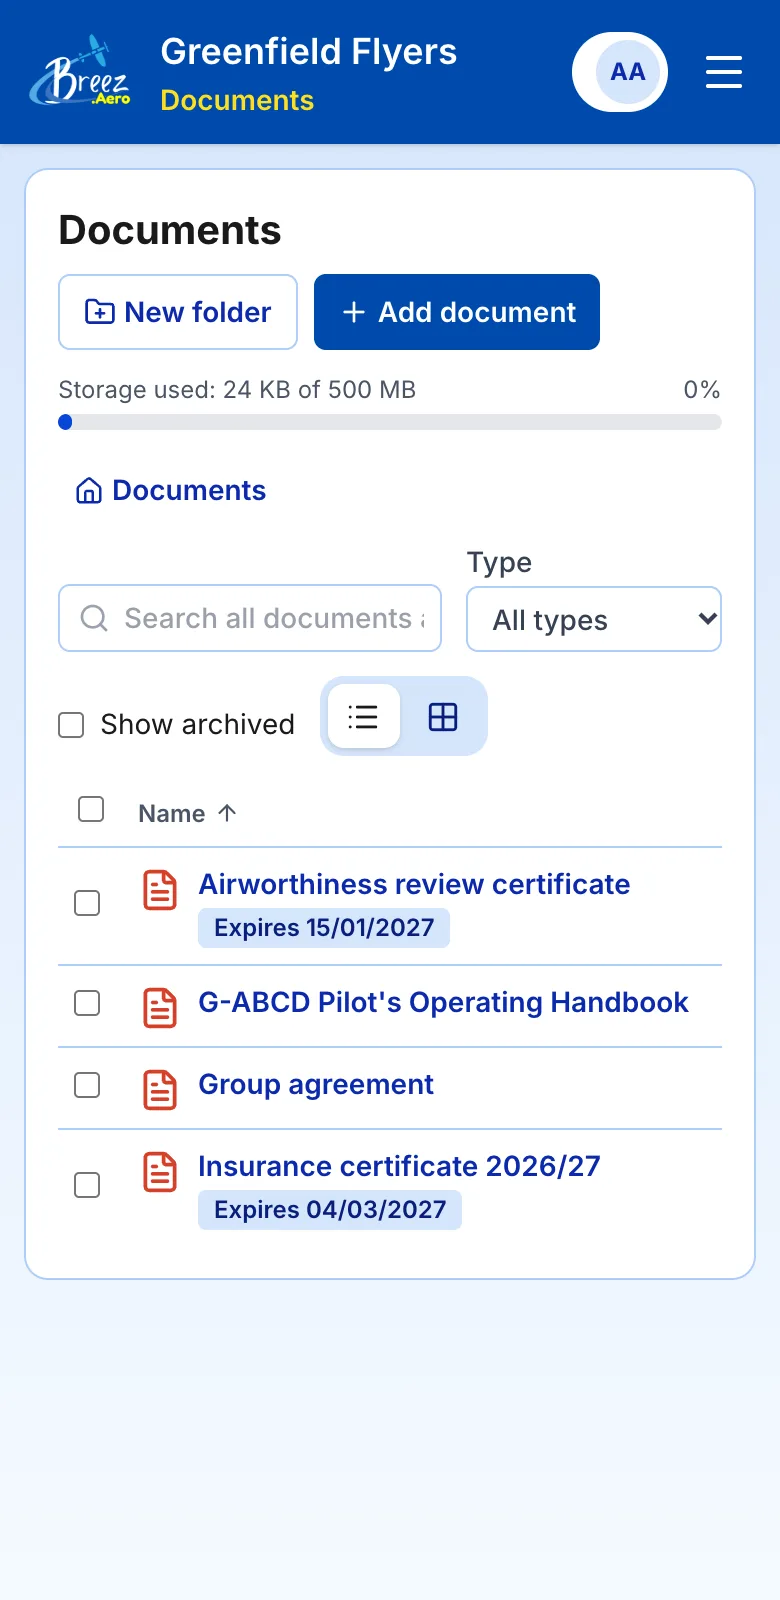780x1600 pixels.
Task: Open Insurance certificate 2026/27 document
Action: click(x=399, y=1166)
